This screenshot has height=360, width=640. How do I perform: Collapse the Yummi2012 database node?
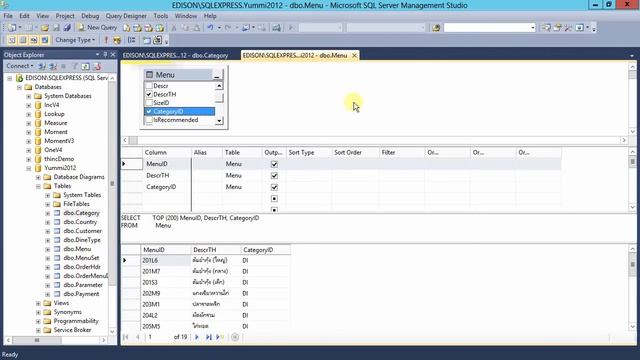pos(29,168)
